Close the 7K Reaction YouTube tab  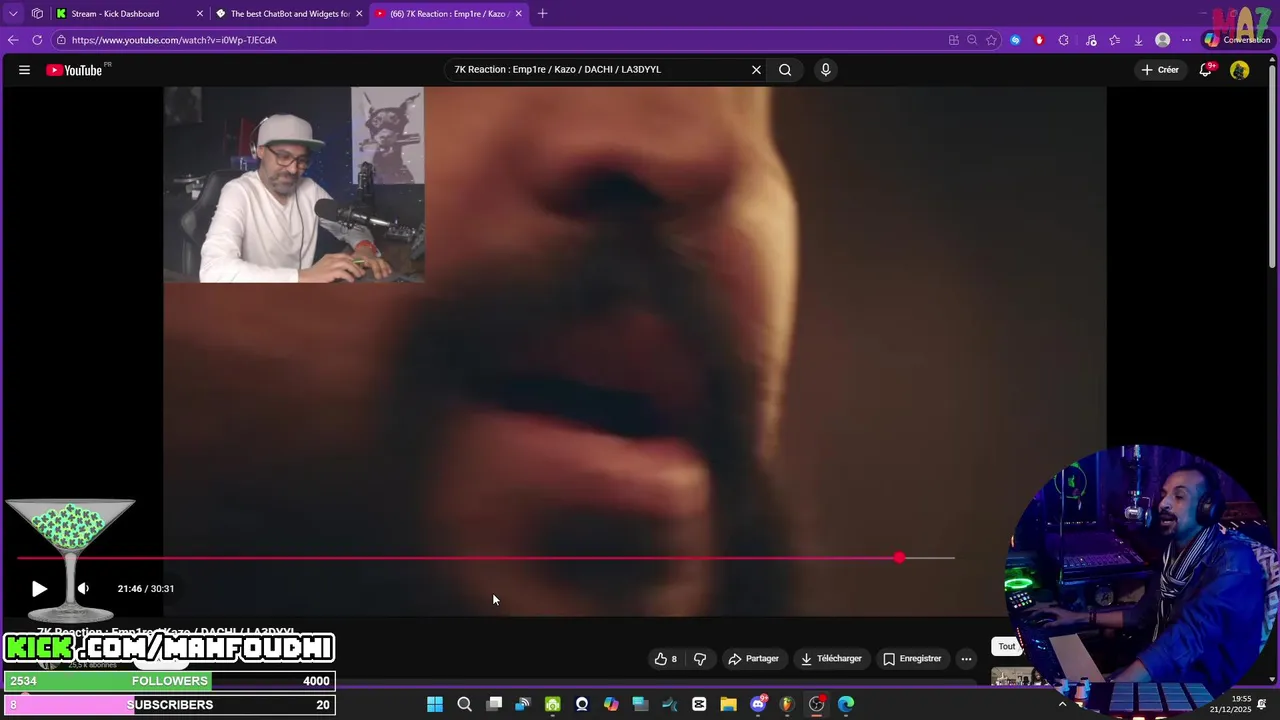[x=518, y=14]
